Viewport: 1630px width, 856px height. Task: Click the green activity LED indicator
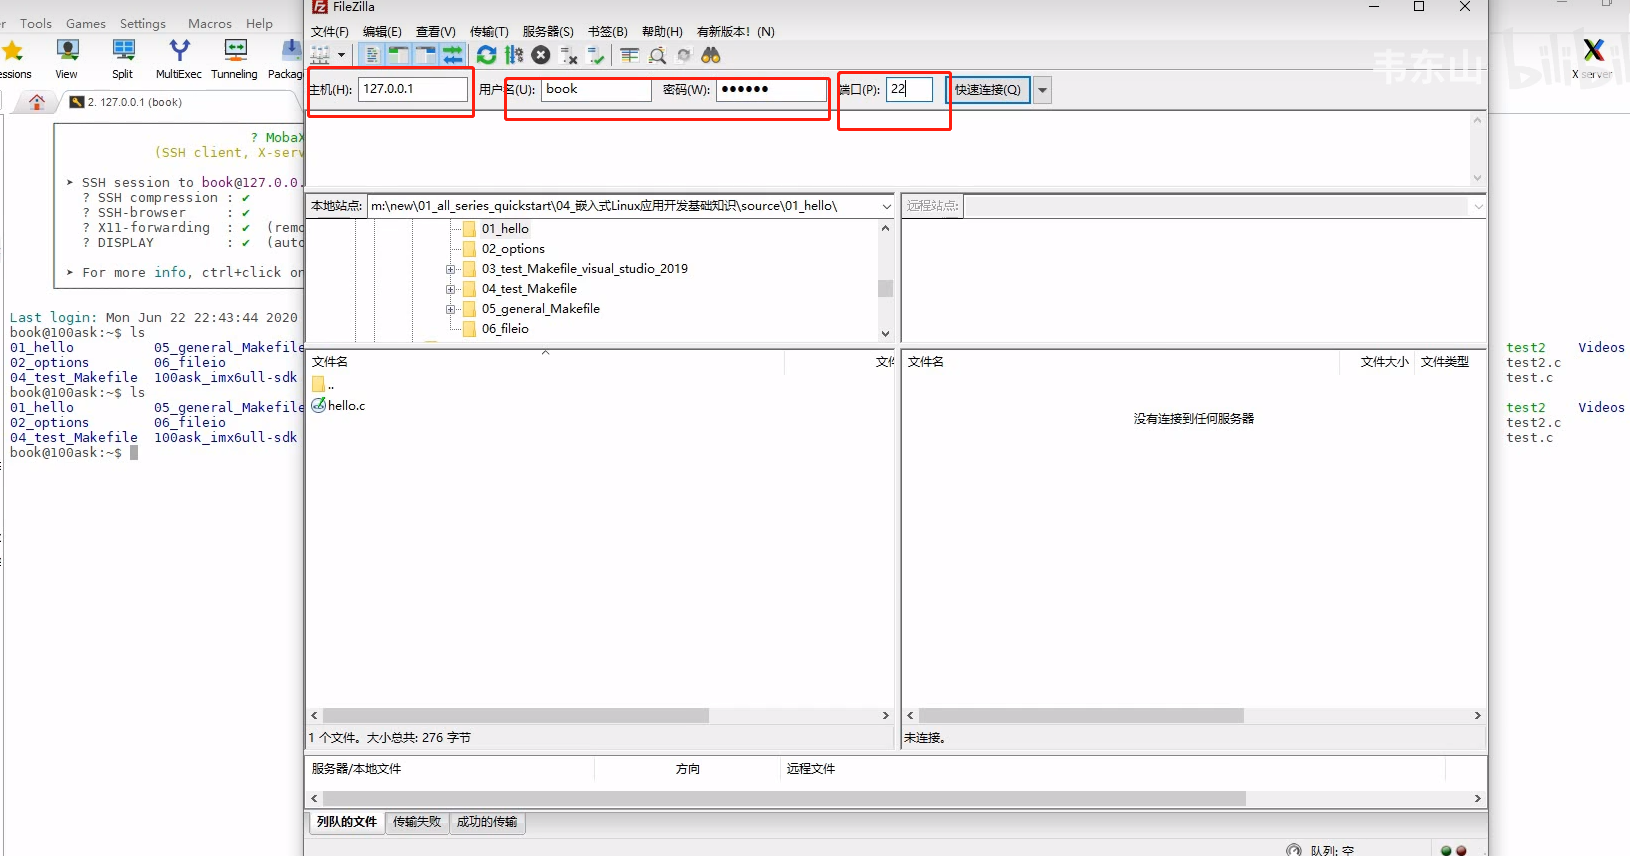pyautogui.click(x=1446, y=851)
